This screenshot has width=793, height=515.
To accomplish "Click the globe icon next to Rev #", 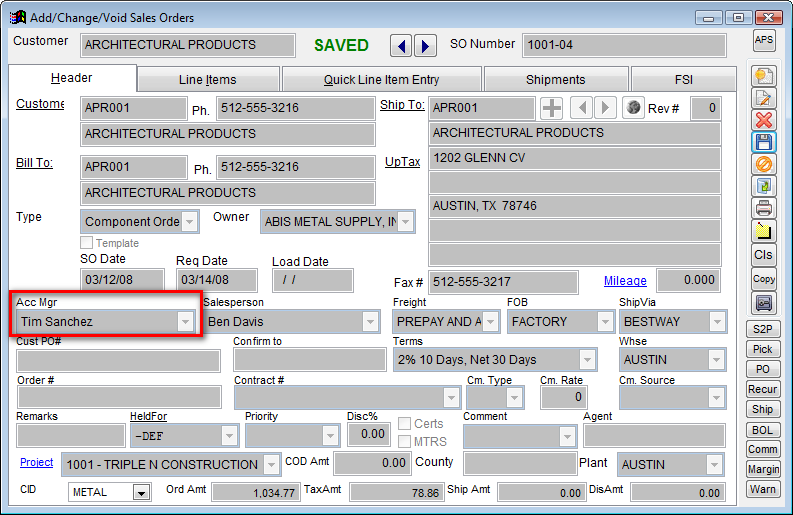I will [x=632, y=108].
